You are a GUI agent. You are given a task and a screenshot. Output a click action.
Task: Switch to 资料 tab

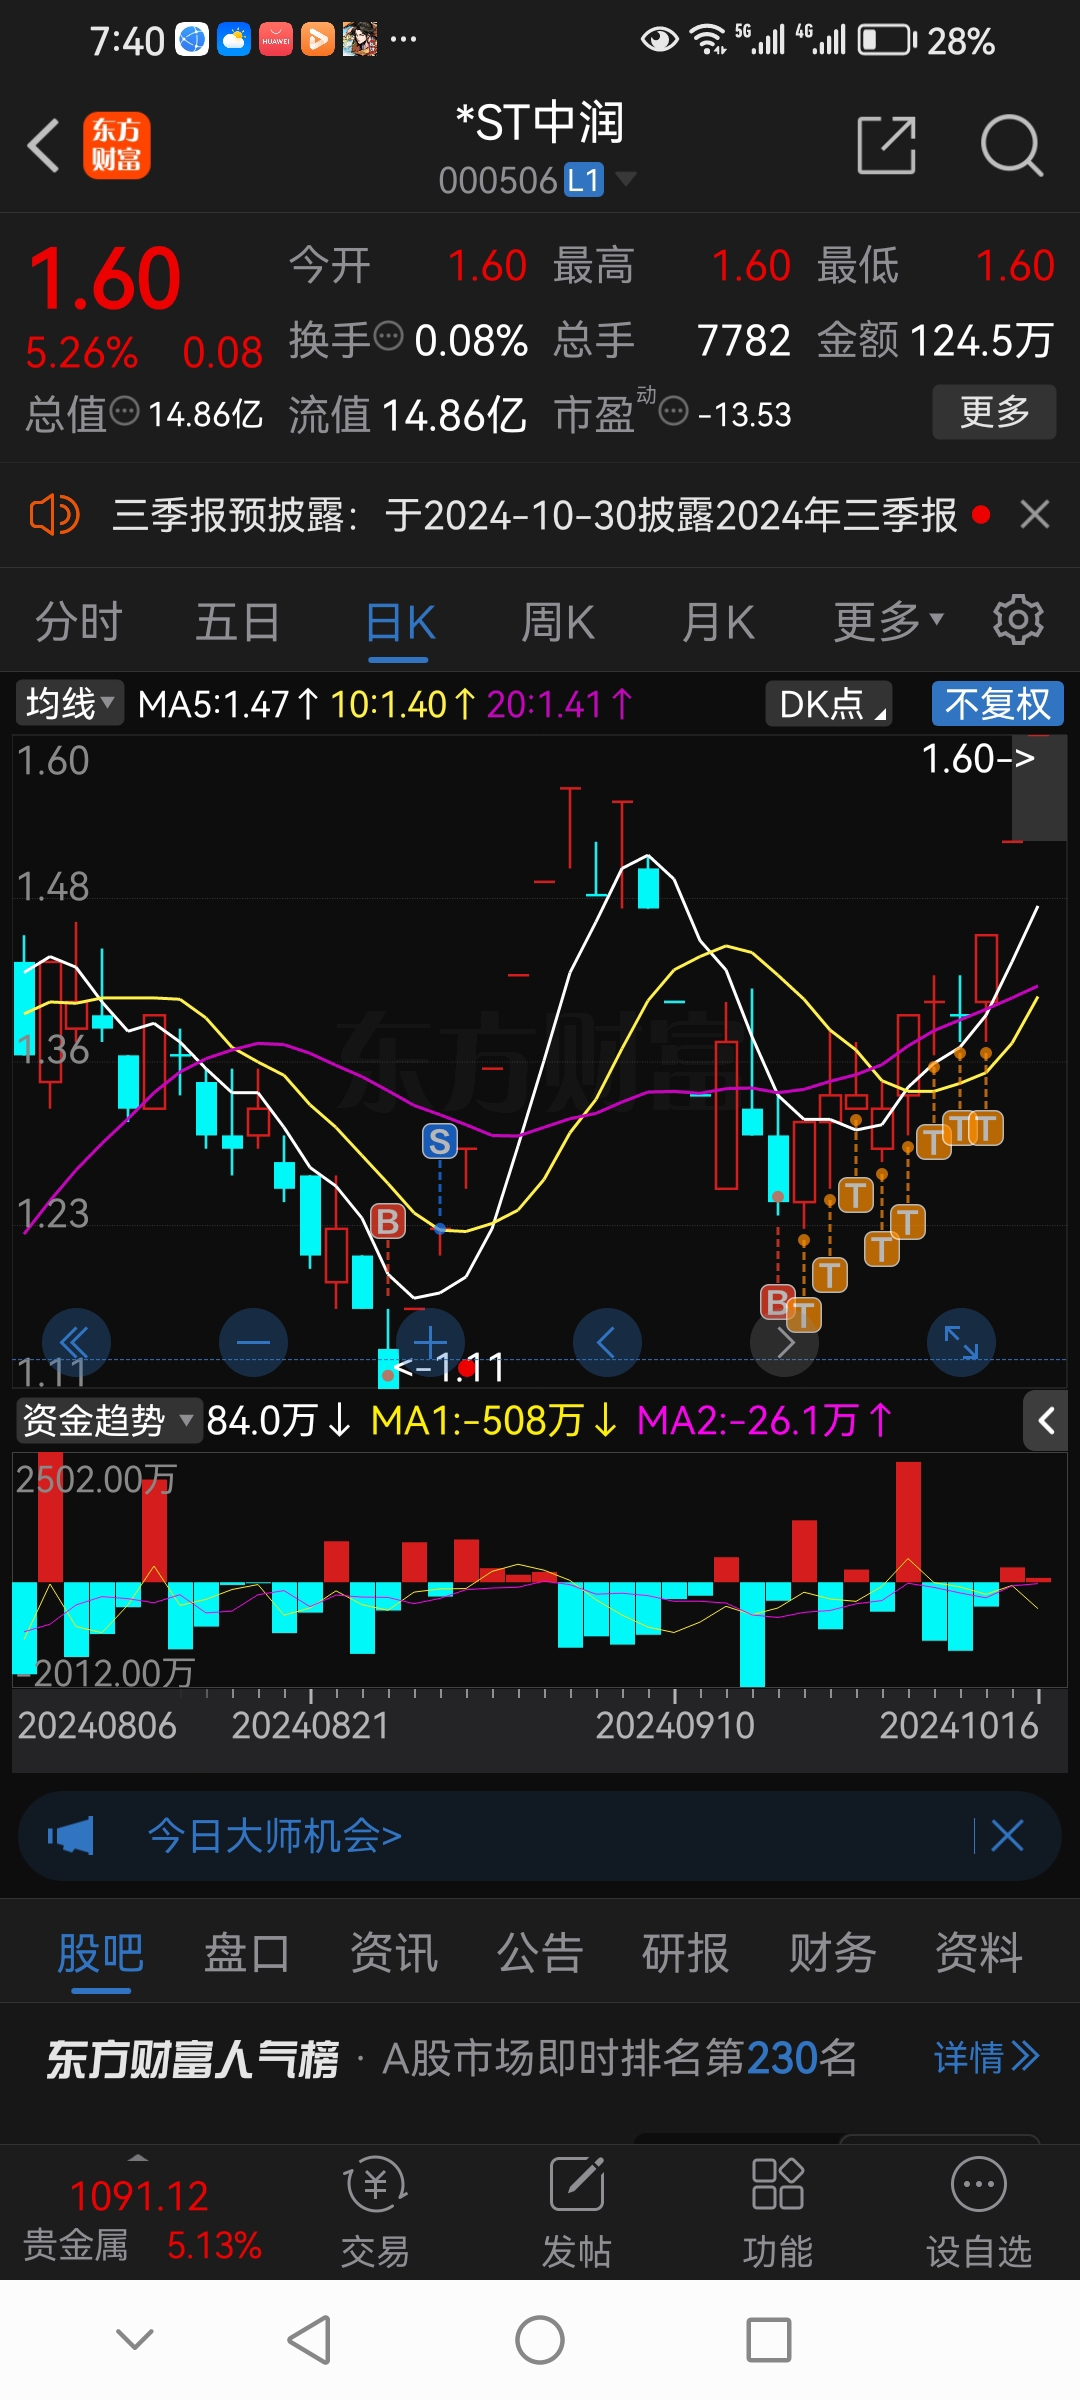pyautogui.click(x=979, y=1953)
